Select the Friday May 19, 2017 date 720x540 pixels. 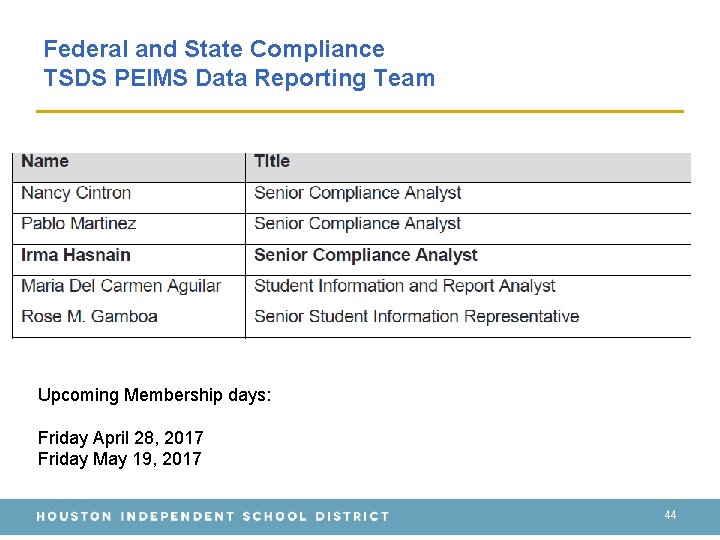[119, 459]
